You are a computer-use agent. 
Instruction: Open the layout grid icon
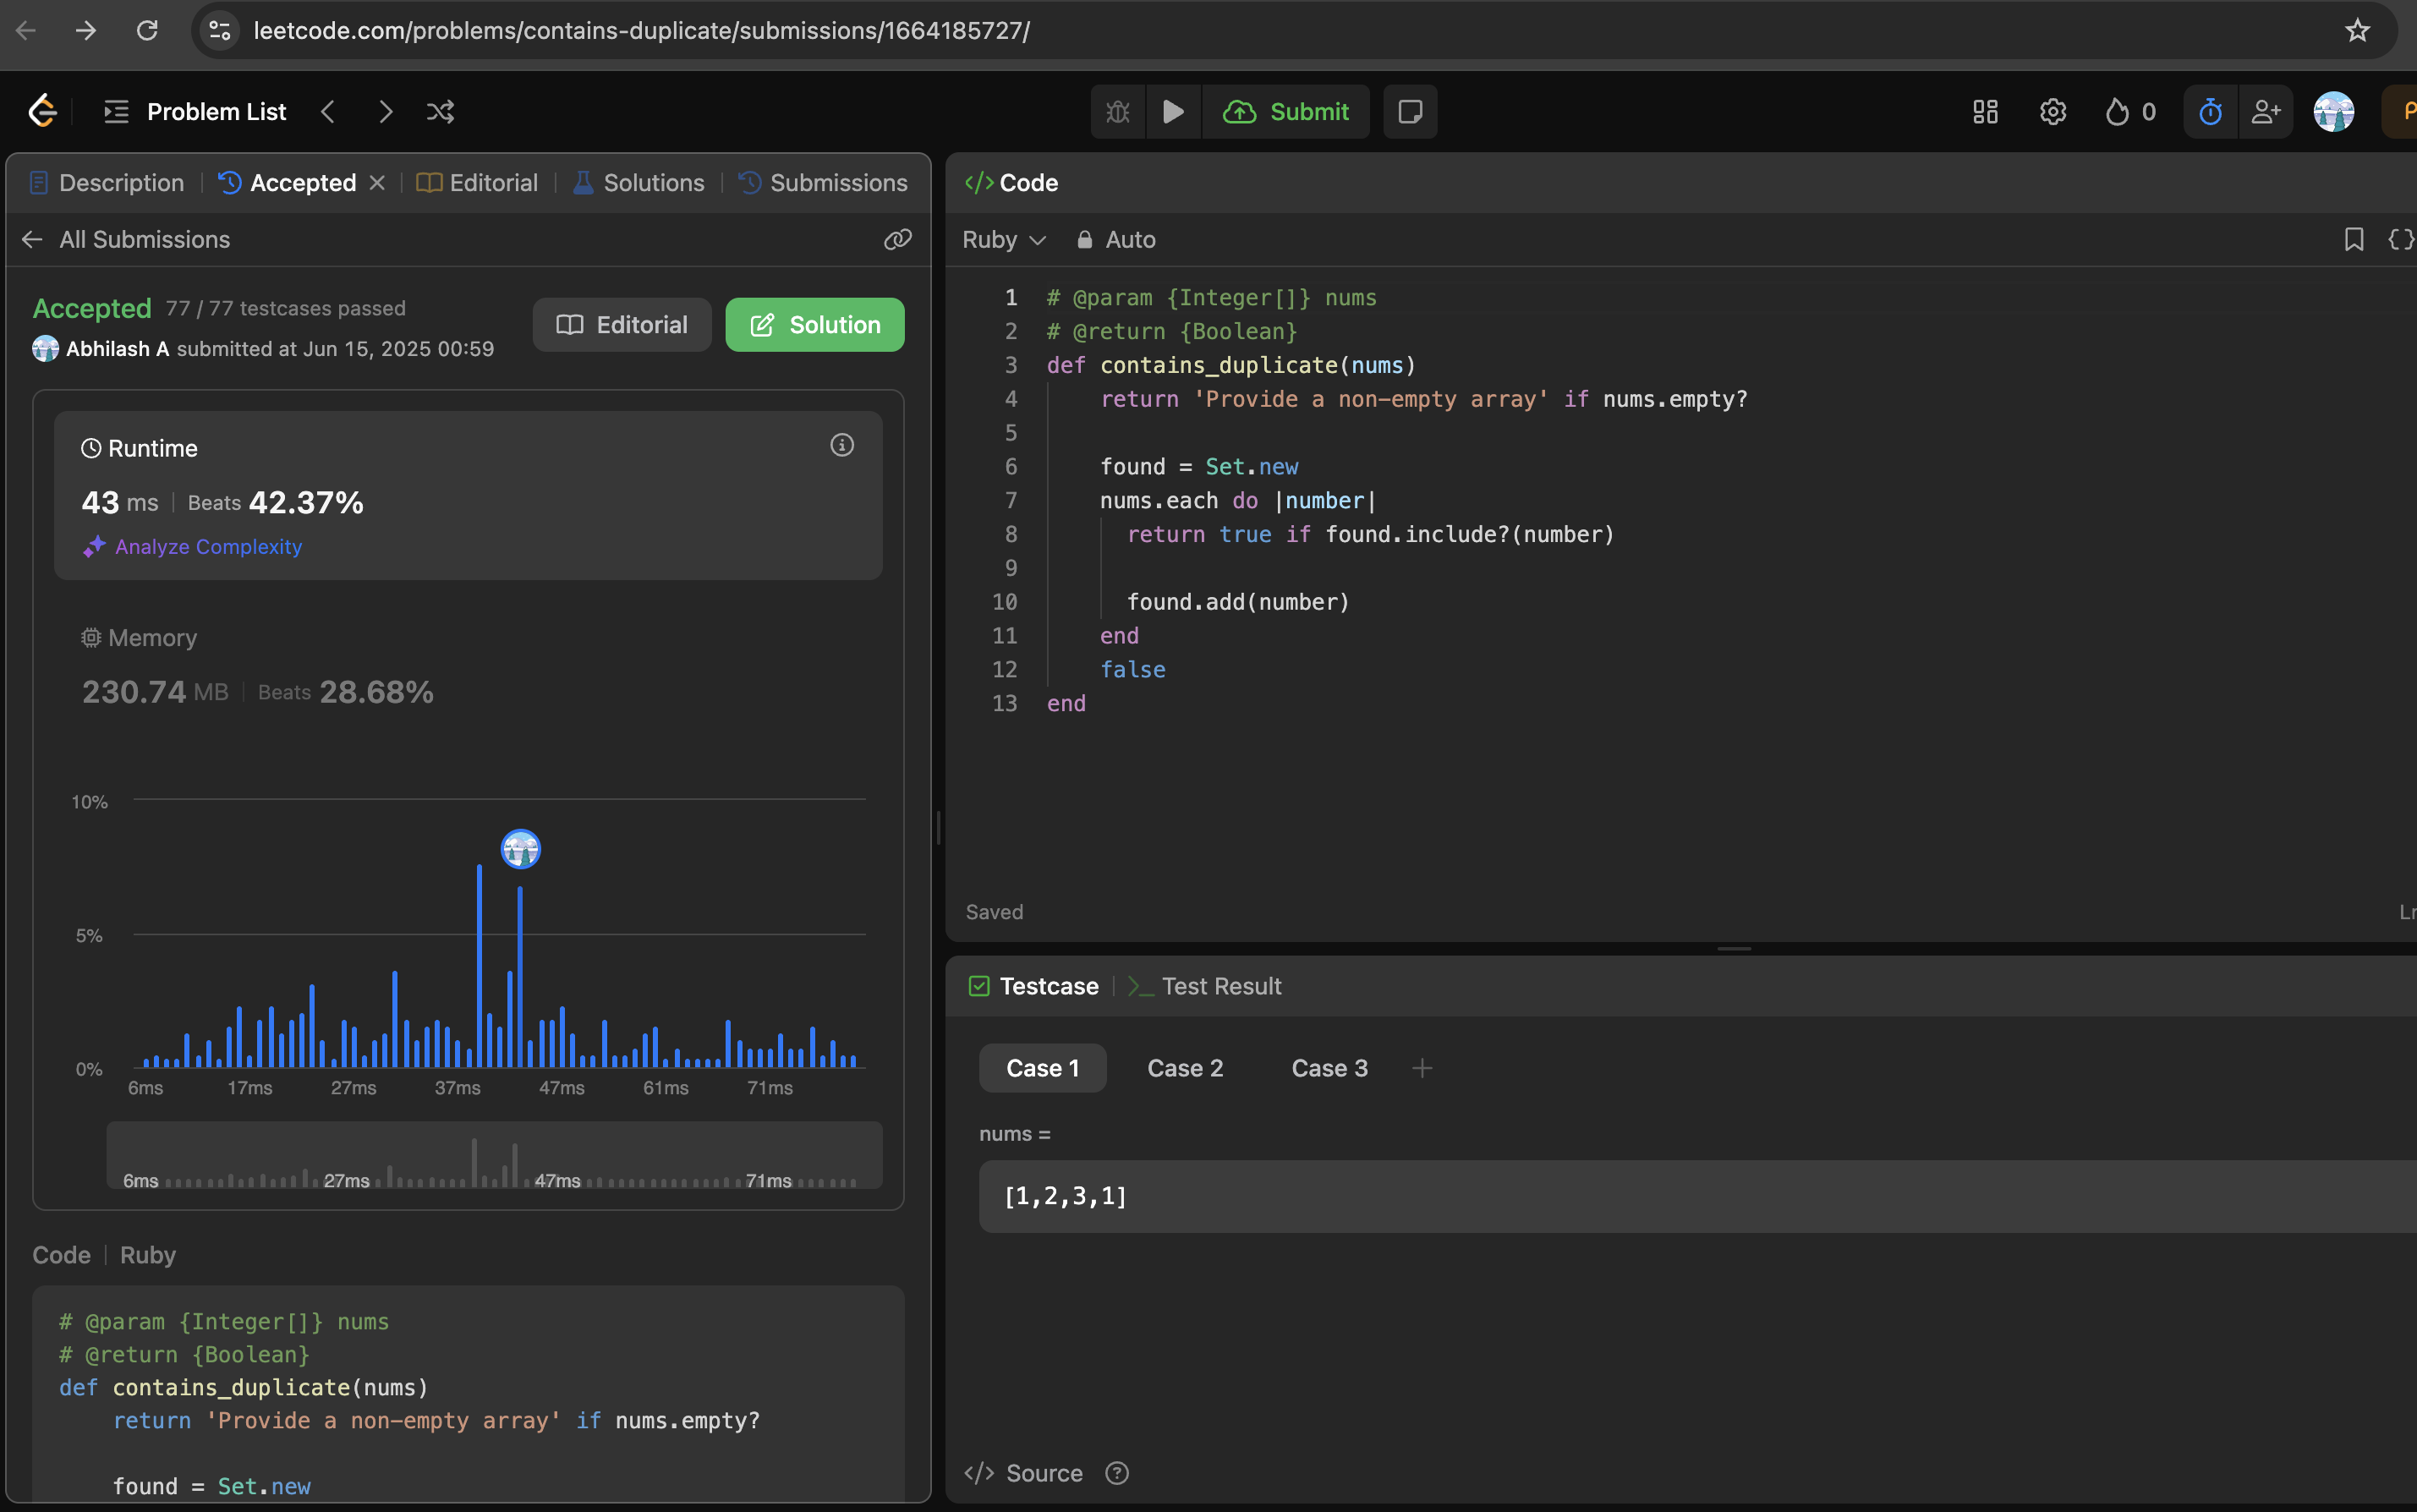[1985, 112]
